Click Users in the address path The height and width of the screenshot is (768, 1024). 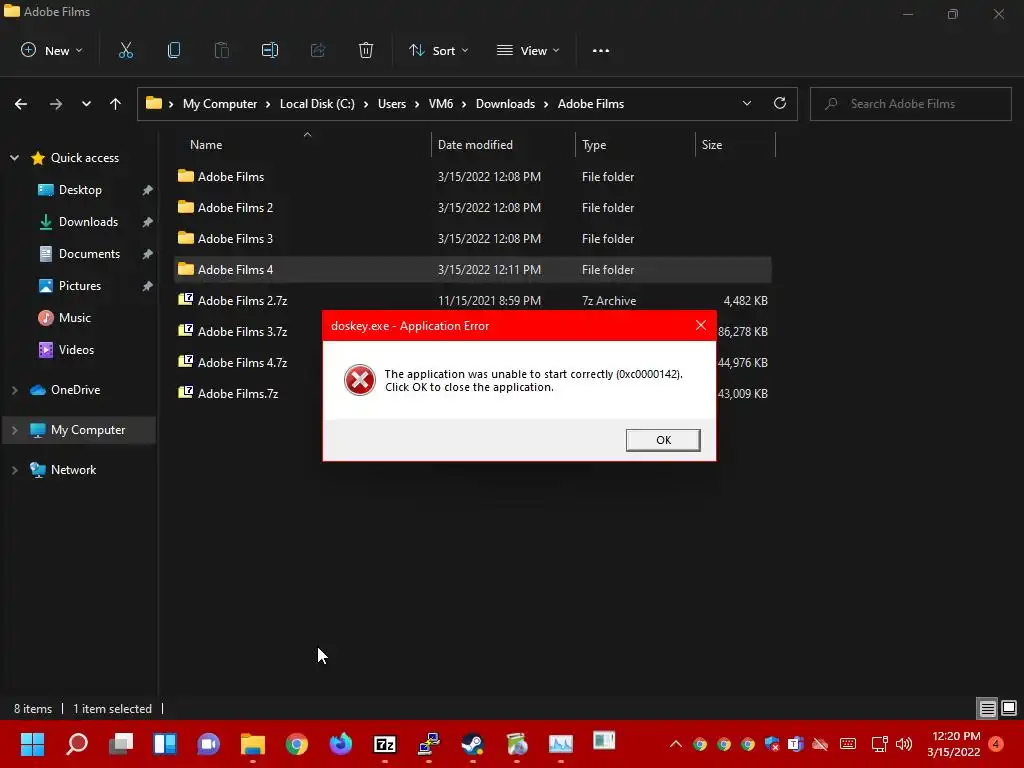392,104
